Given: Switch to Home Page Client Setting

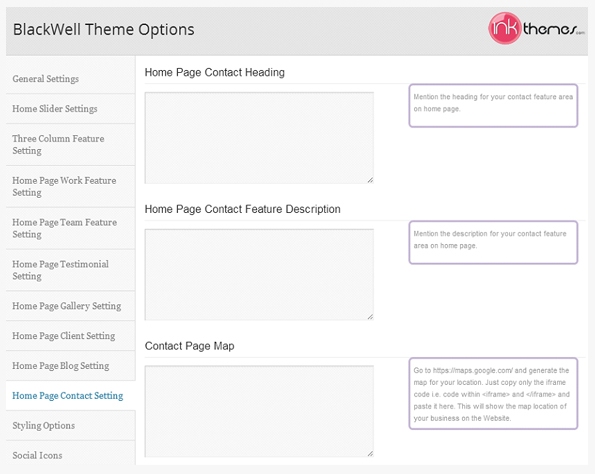Looking at the screenshot, I should [63, 336].
